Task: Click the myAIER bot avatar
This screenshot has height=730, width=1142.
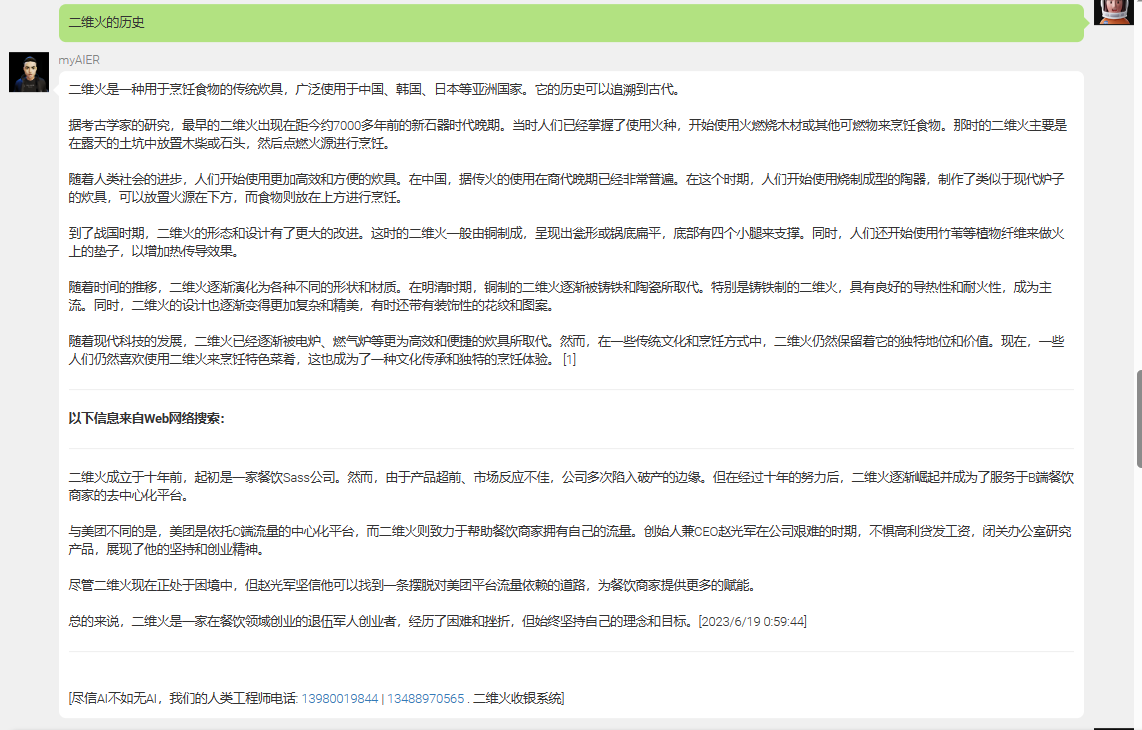Action: [29, 72]
